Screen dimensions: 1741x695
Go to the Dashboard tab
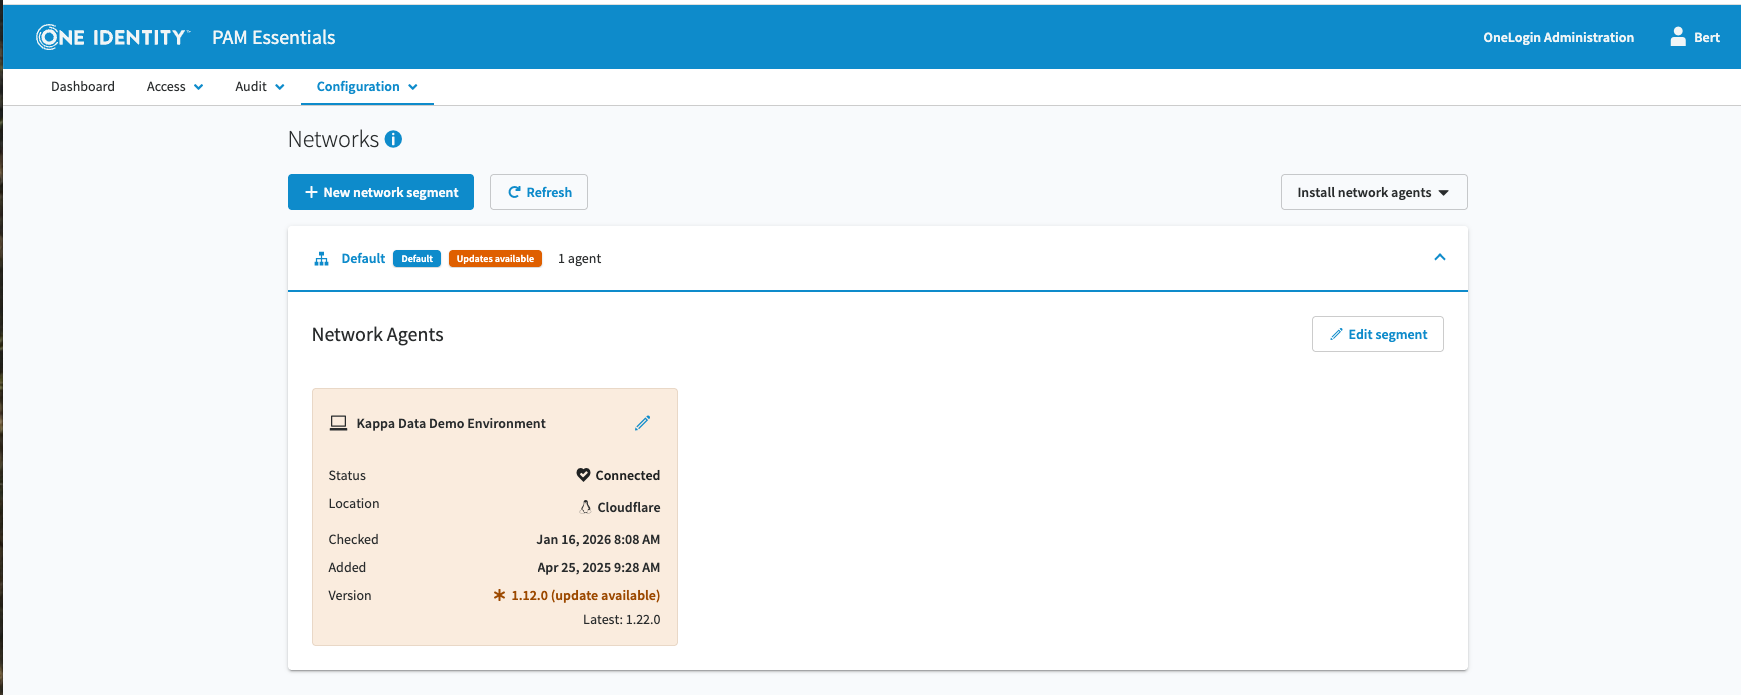click(x=83, y=87)
